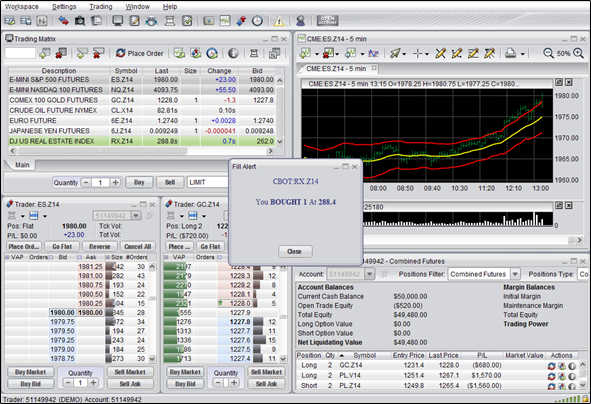Click the user profile icon in toolbar

300,21
